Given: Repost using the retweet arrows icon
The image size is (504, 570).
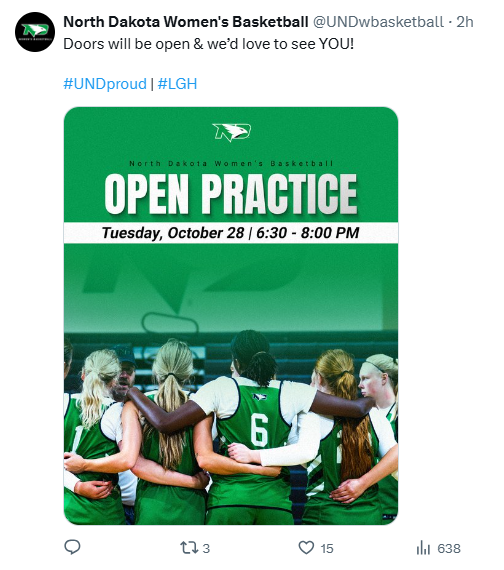Looking at the screenshot, I should (189, 547).
